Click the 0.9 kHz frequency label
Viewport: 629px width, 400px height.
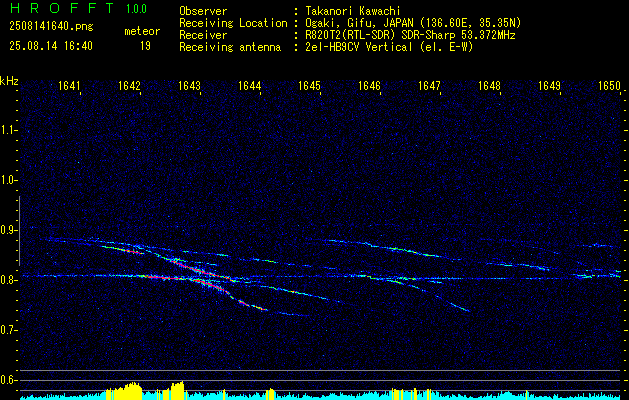click(7, 230)
